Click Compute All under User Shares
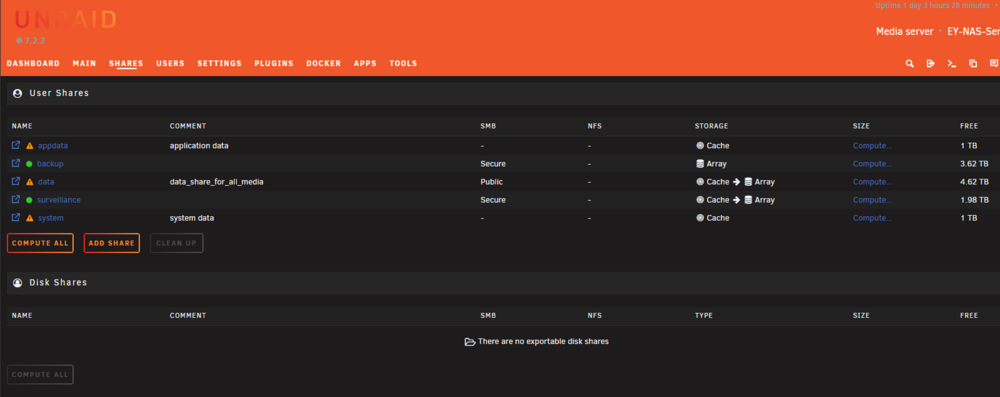1000x397 pixels. point(40,243)
